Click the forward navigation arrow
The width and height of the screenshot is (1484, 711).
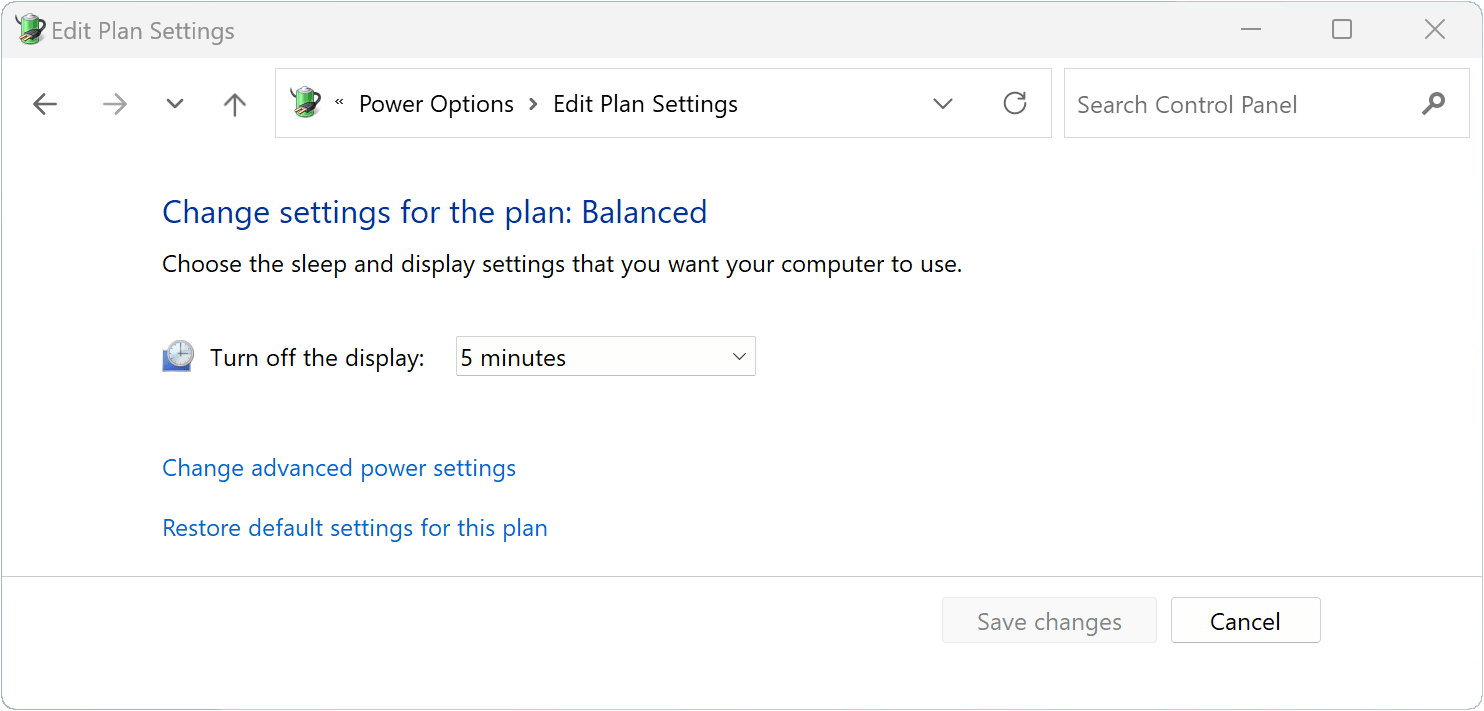[115, 104]
